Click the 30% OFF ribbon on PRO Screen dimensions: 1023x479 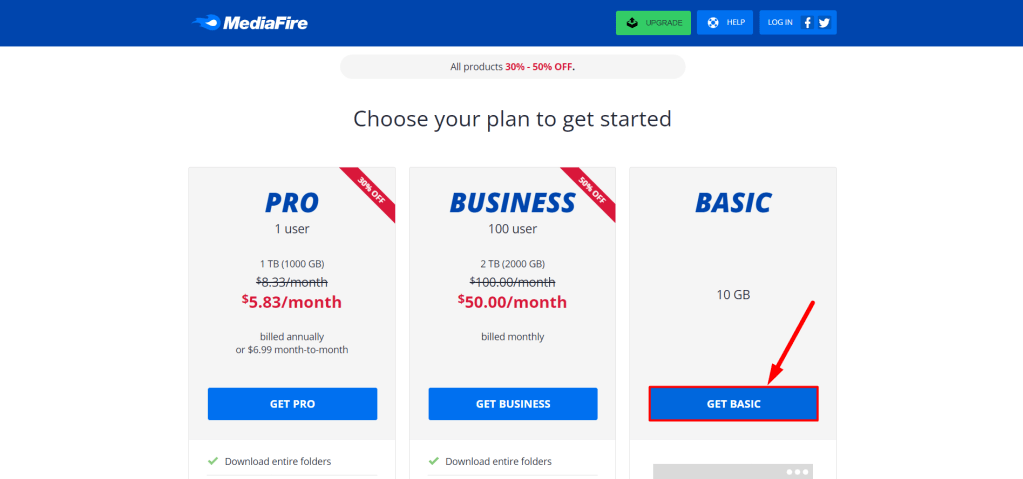click(369, 193)
